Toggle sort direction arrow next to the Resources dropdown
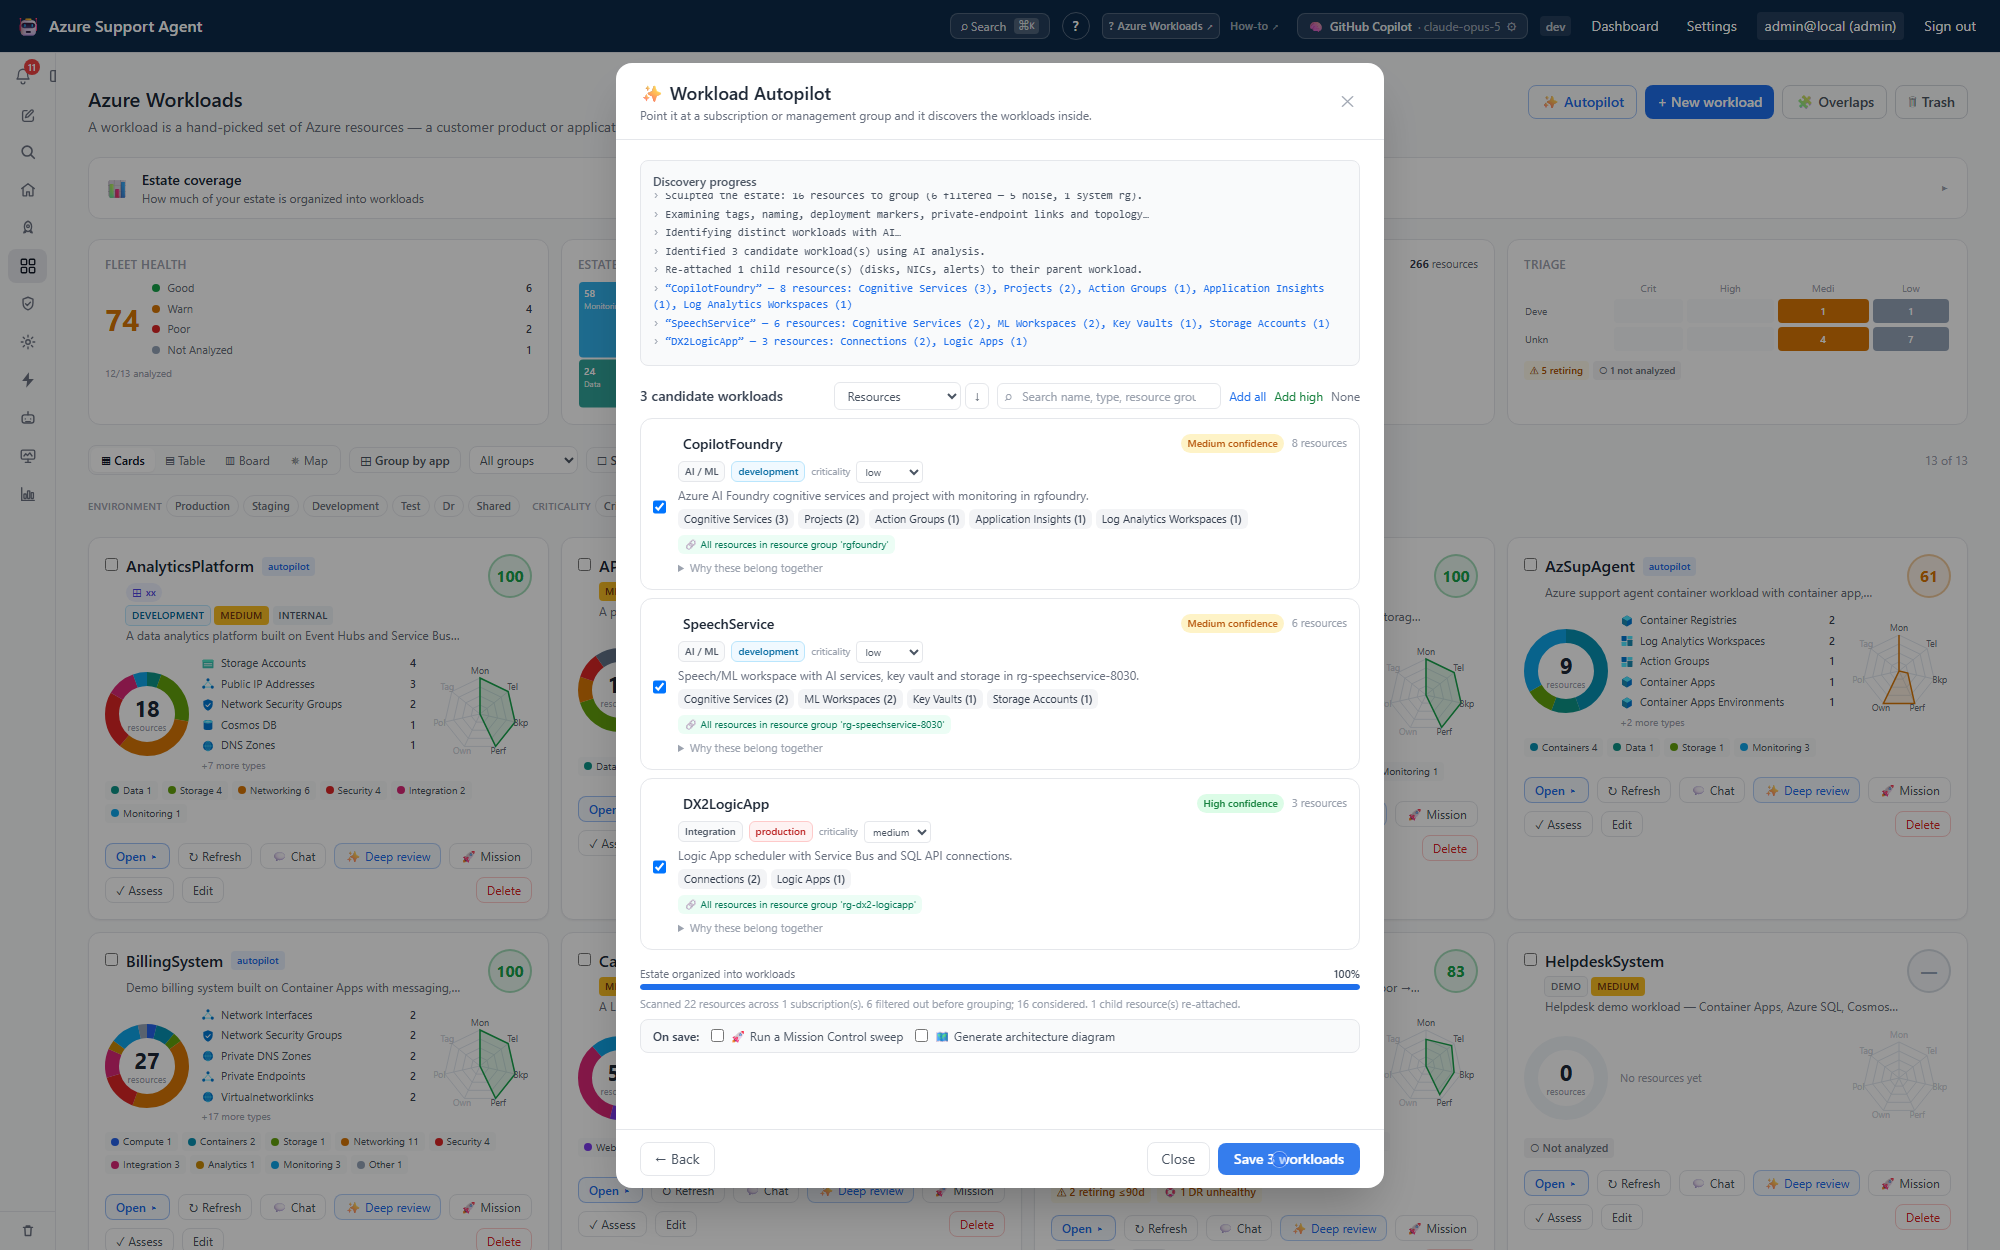 click(977, 397)
